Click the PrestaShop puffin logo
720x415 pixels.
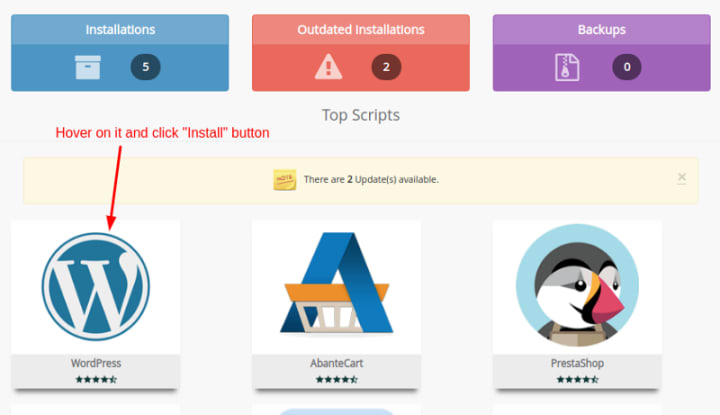577,286
